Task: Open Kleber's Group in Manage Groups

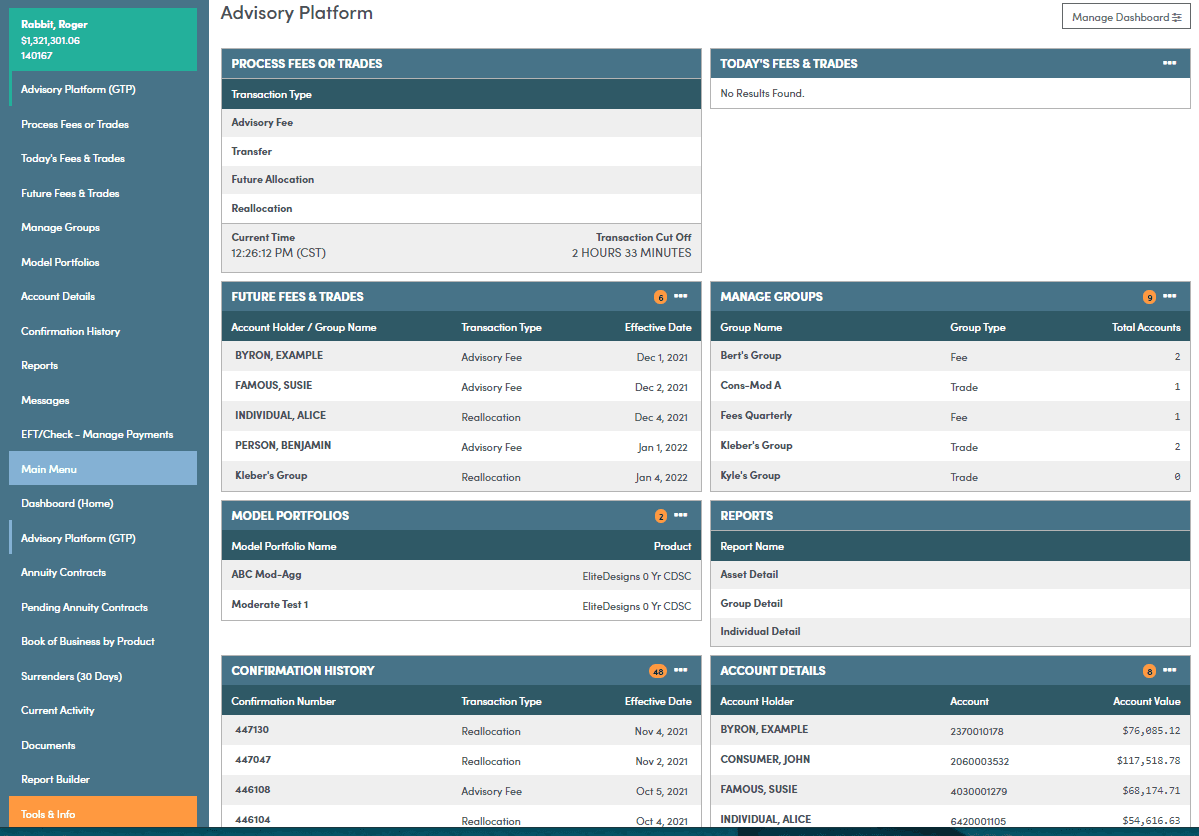Action: (x=950, y=446)
